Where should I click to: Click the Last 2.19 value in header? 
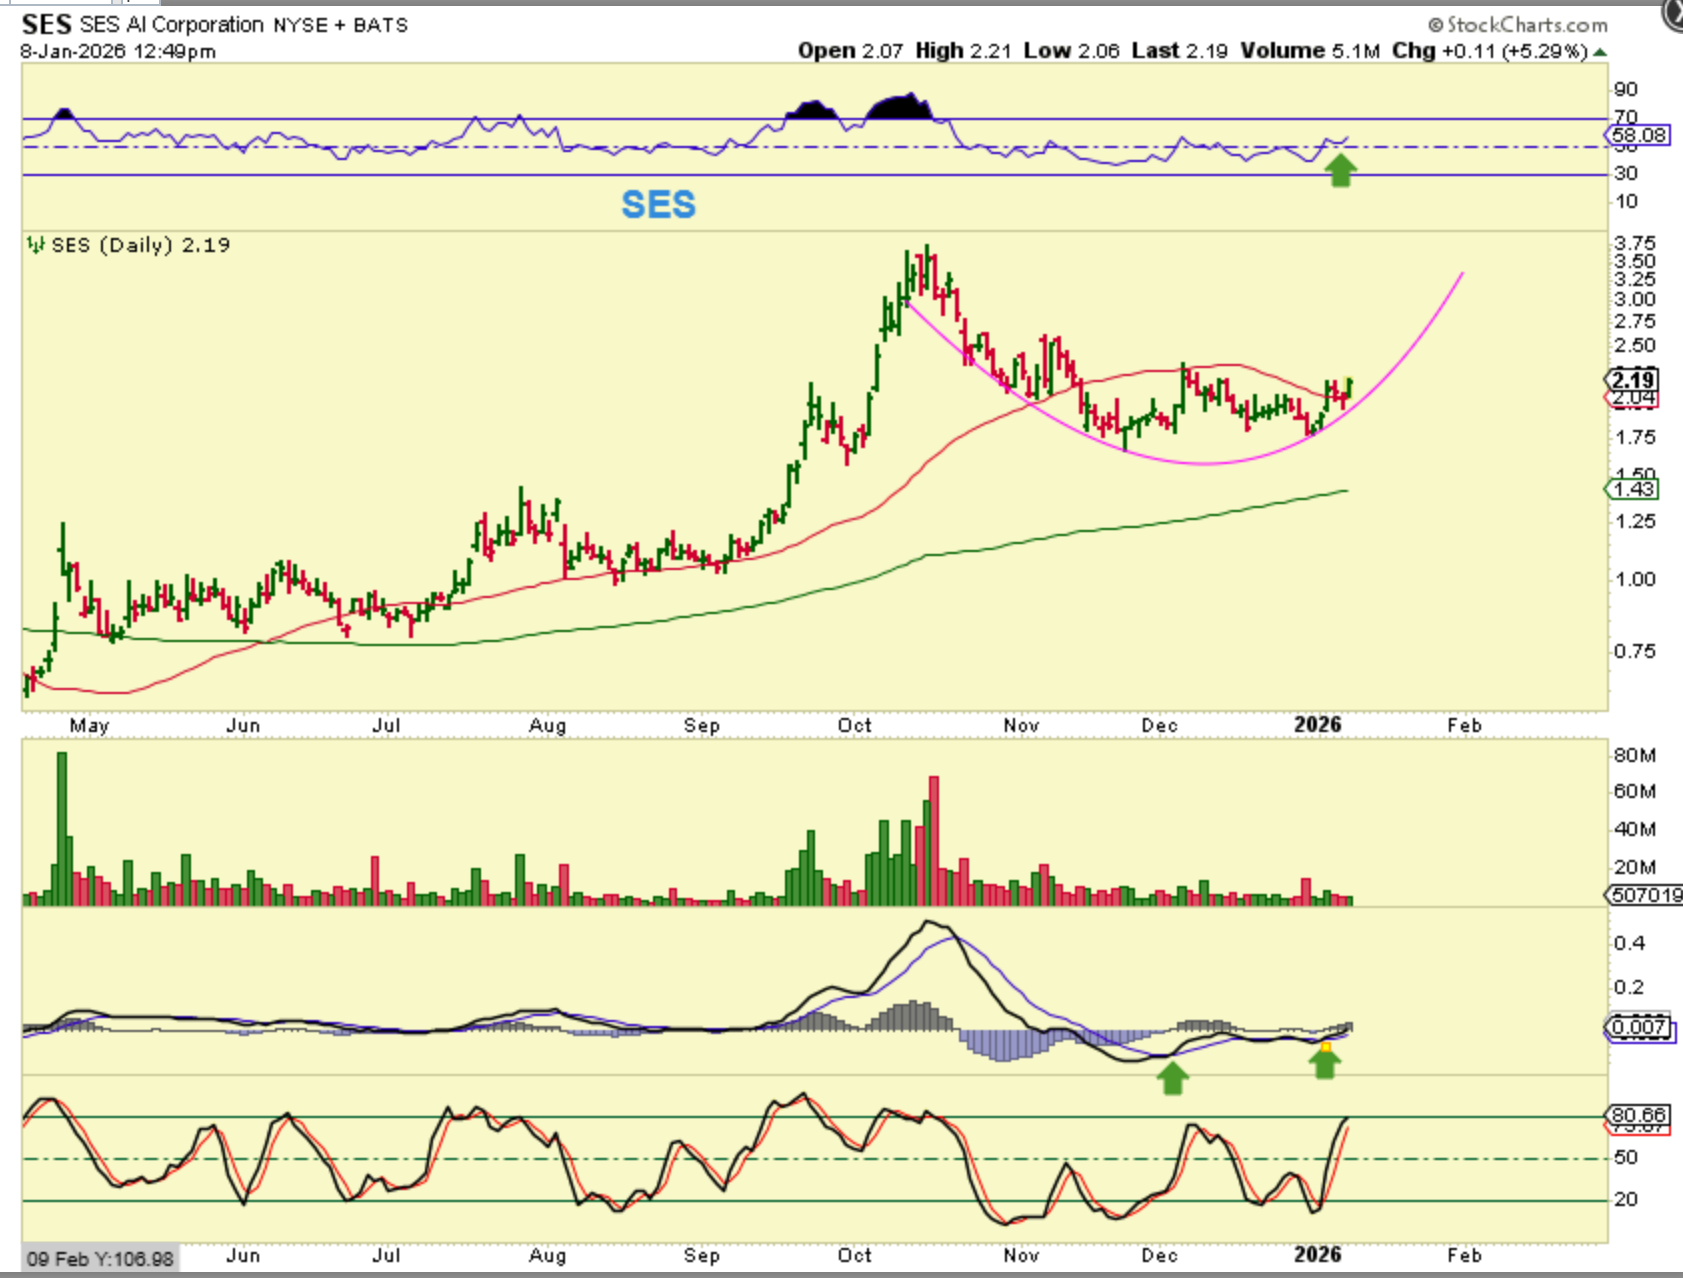pyautogui.click(x=1179, y=51)
